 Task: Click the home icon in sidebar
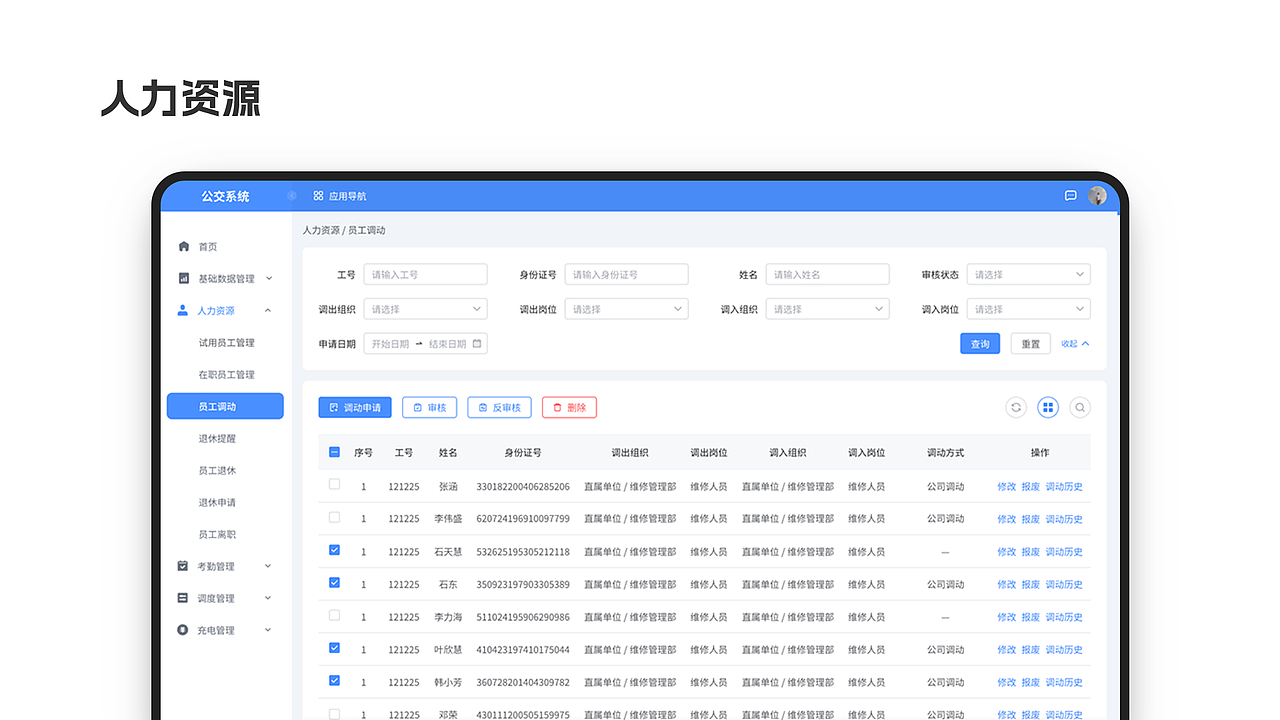[x=183, y=246]
